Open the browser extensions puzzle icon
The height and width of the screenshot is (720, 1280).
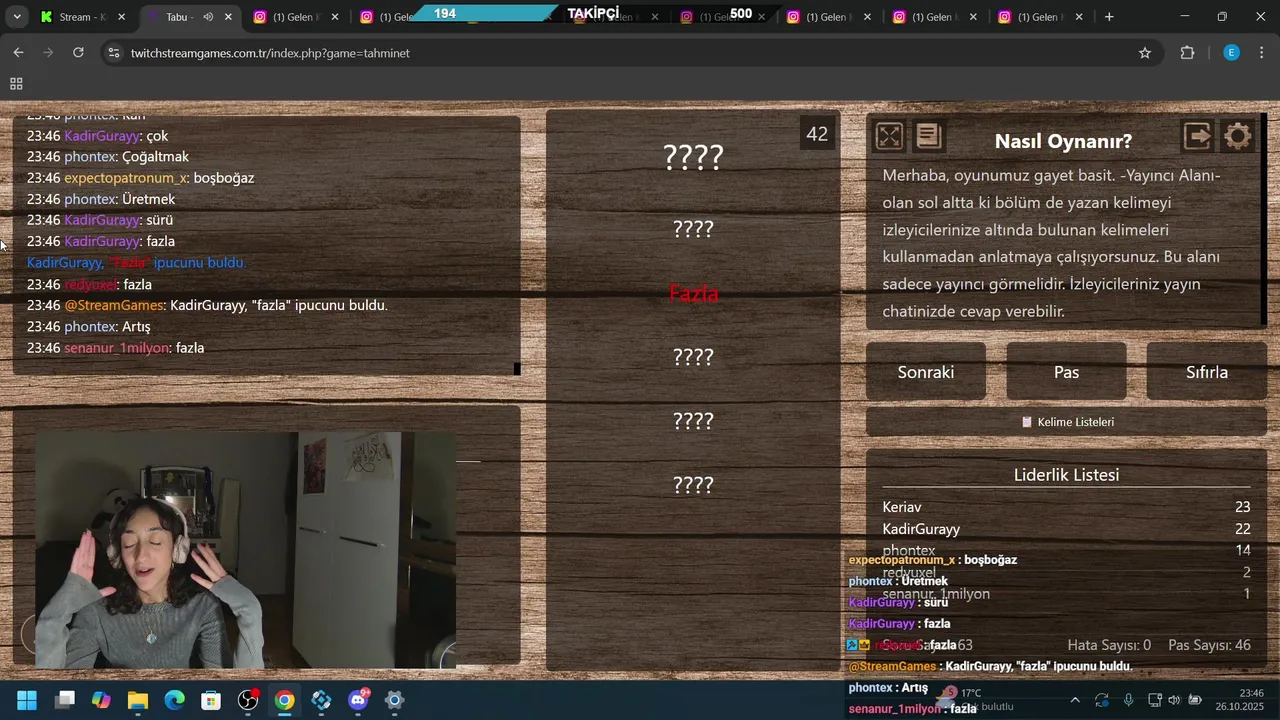[x=1187, y=53]
